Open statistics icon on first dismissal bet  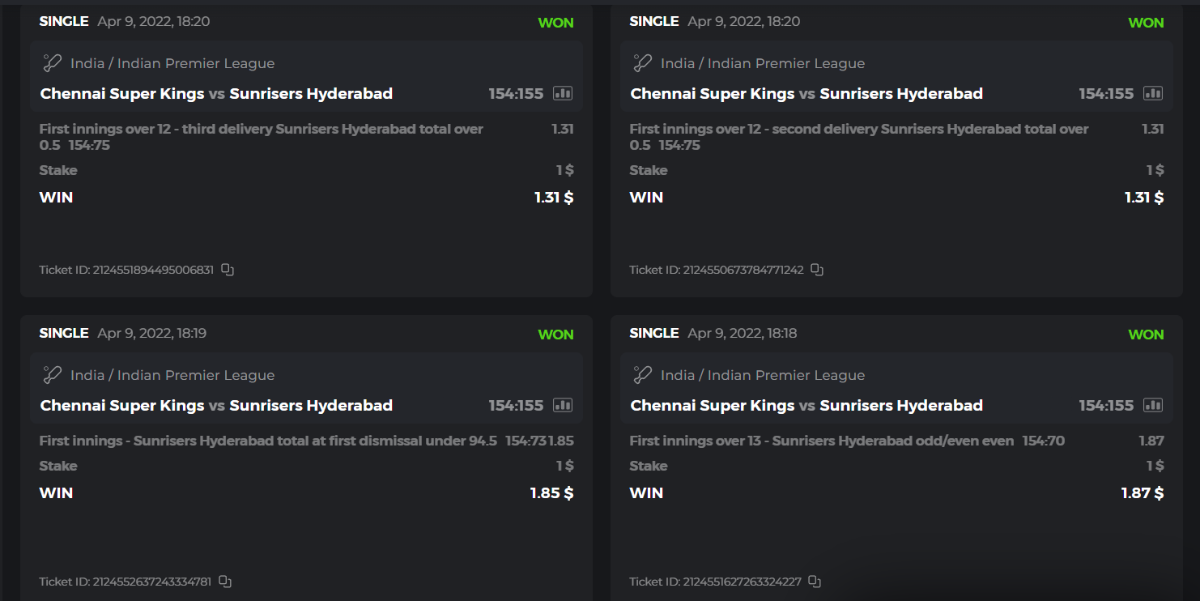click(x=563, y=406)
